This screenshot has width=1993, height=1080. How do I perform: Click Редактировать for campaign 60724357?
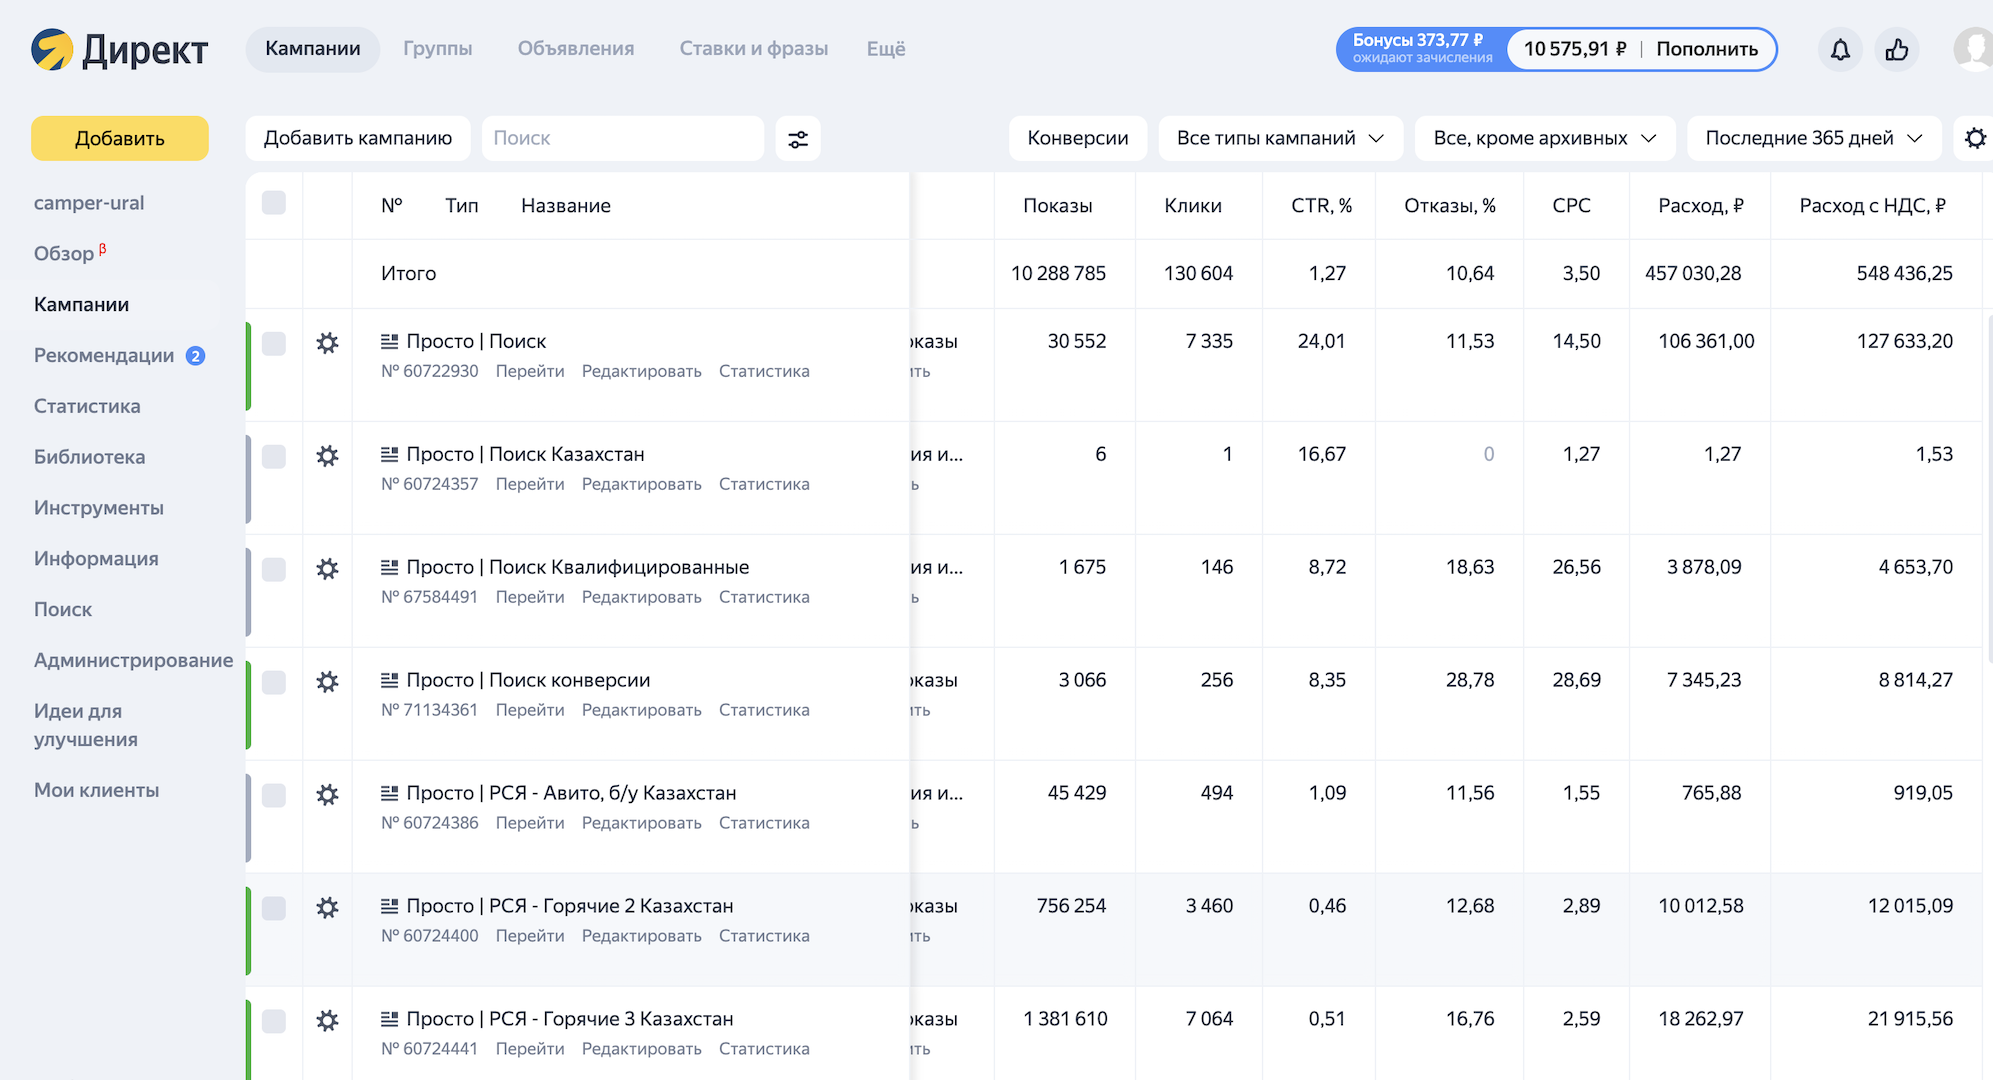(x=642, y=485)
